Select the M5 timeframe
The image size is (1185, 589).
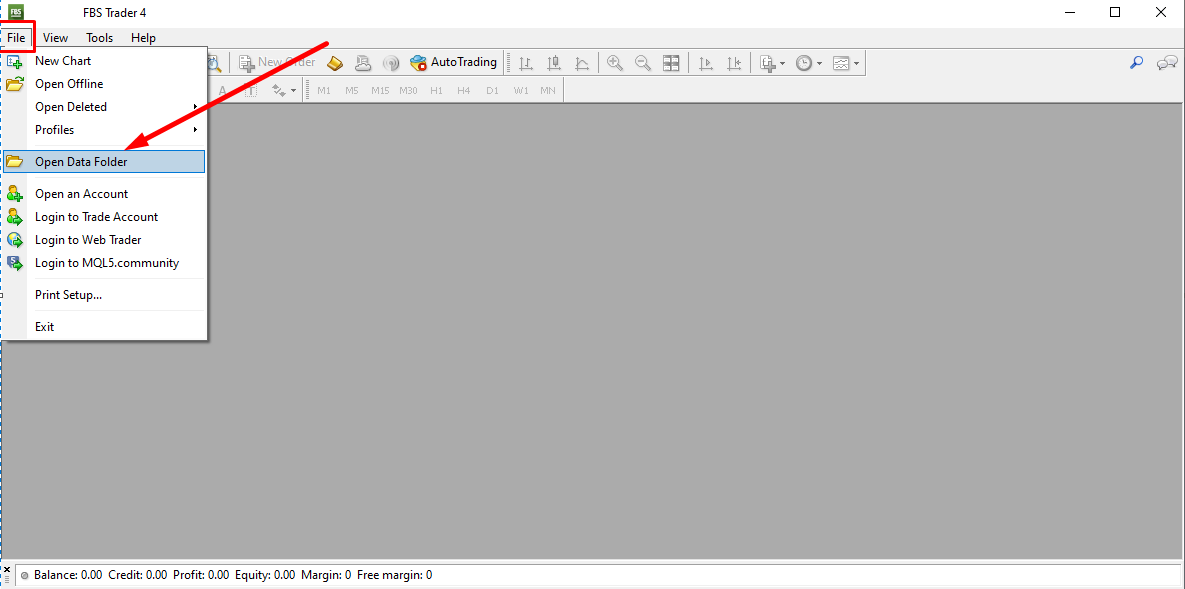coord(351,91)
